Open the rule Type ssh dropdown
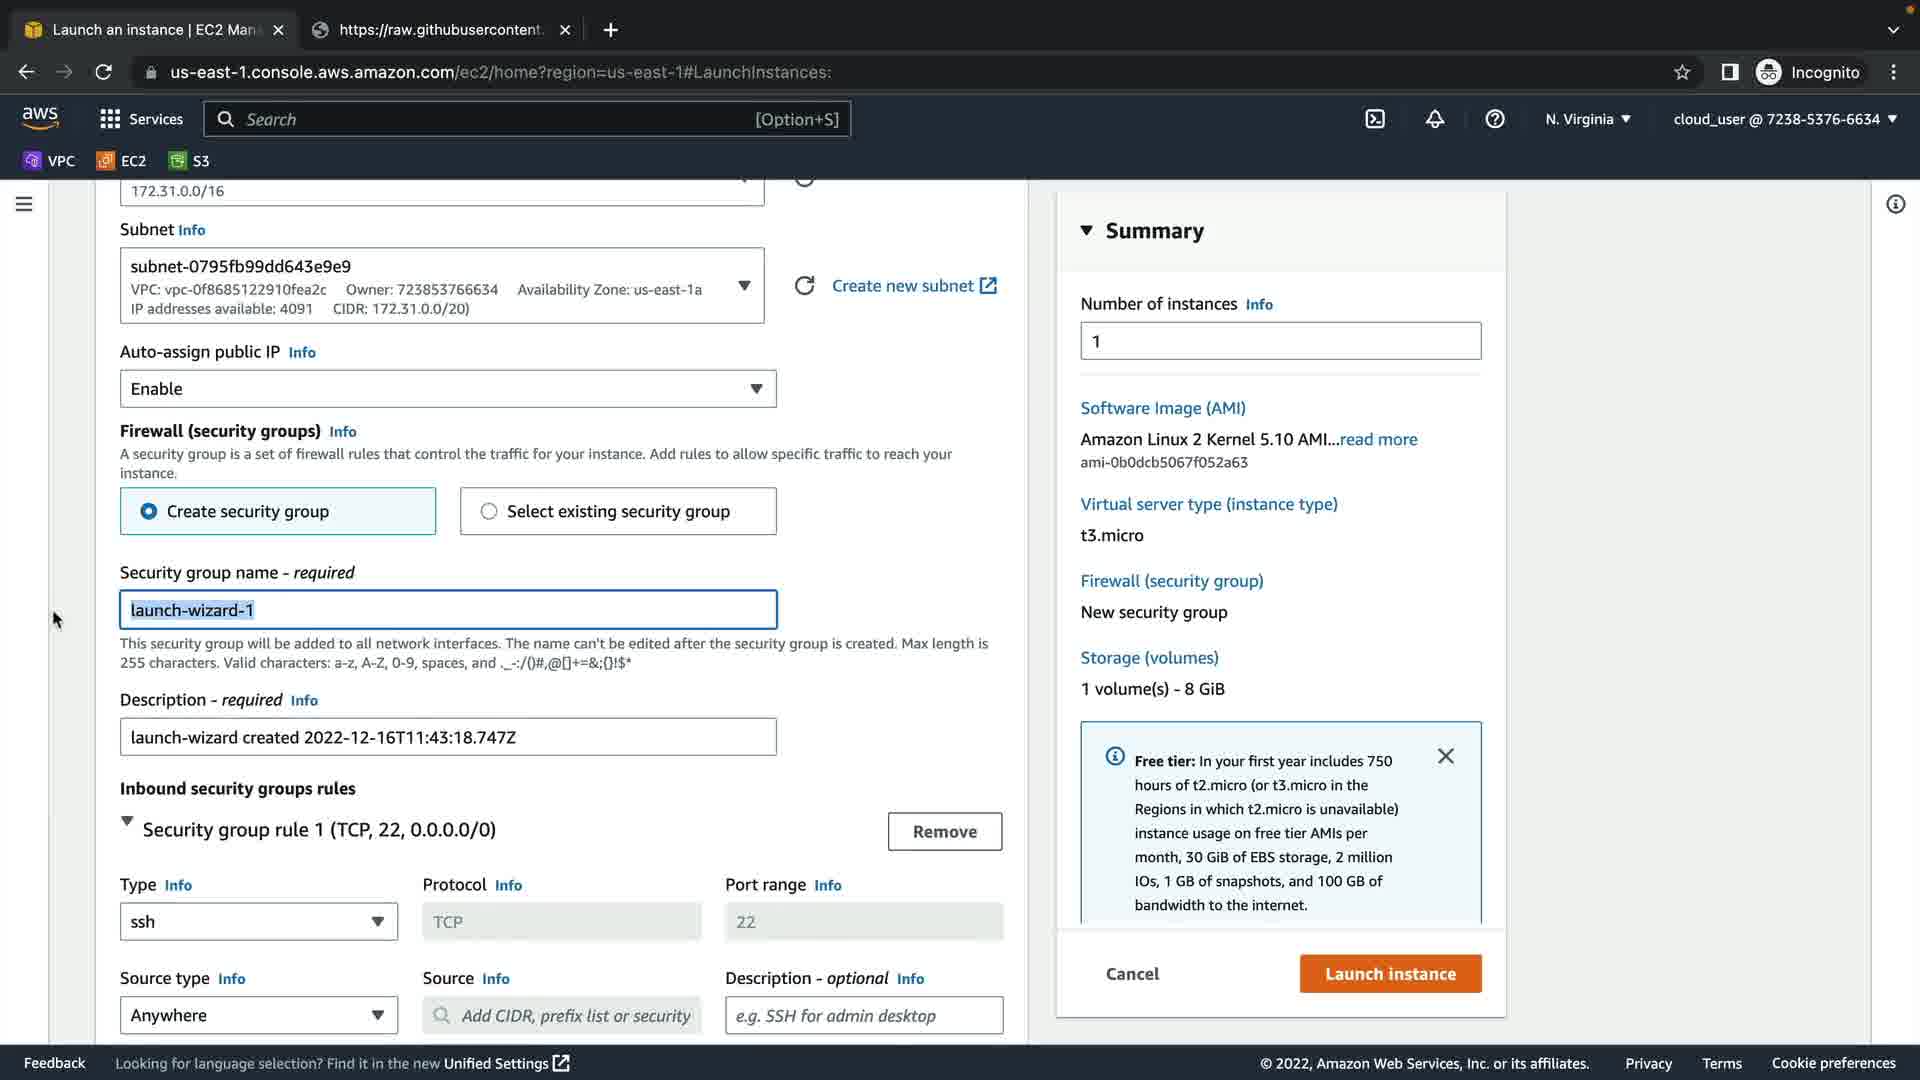The image size is (1920, 1080). (258, 922)
